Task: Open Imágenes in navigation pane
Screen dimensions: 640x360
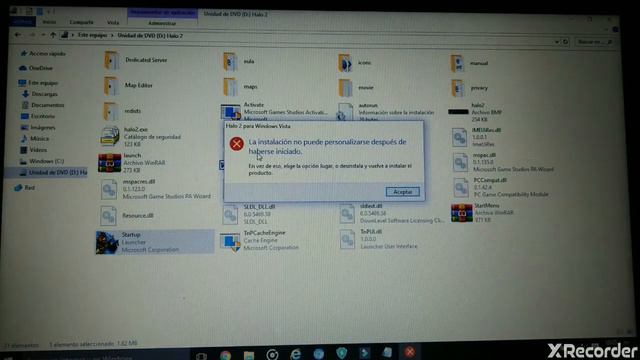Action: (38, 127)
